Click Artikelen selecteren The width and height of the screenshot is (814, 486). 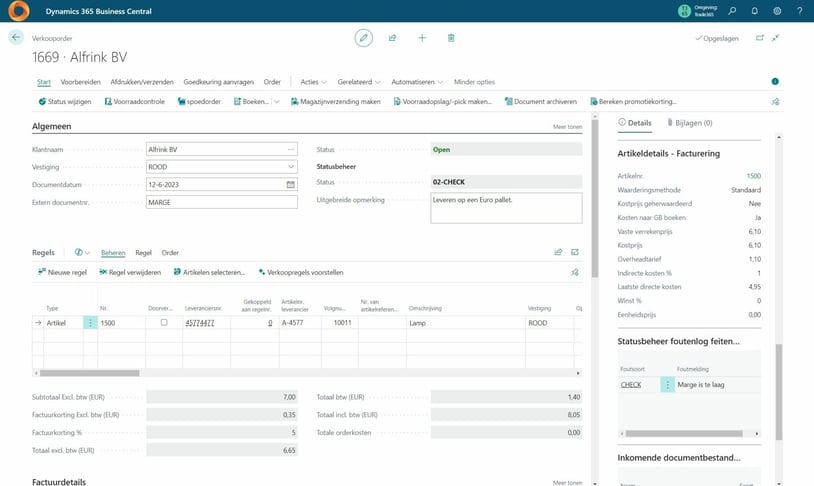point(209,272)
